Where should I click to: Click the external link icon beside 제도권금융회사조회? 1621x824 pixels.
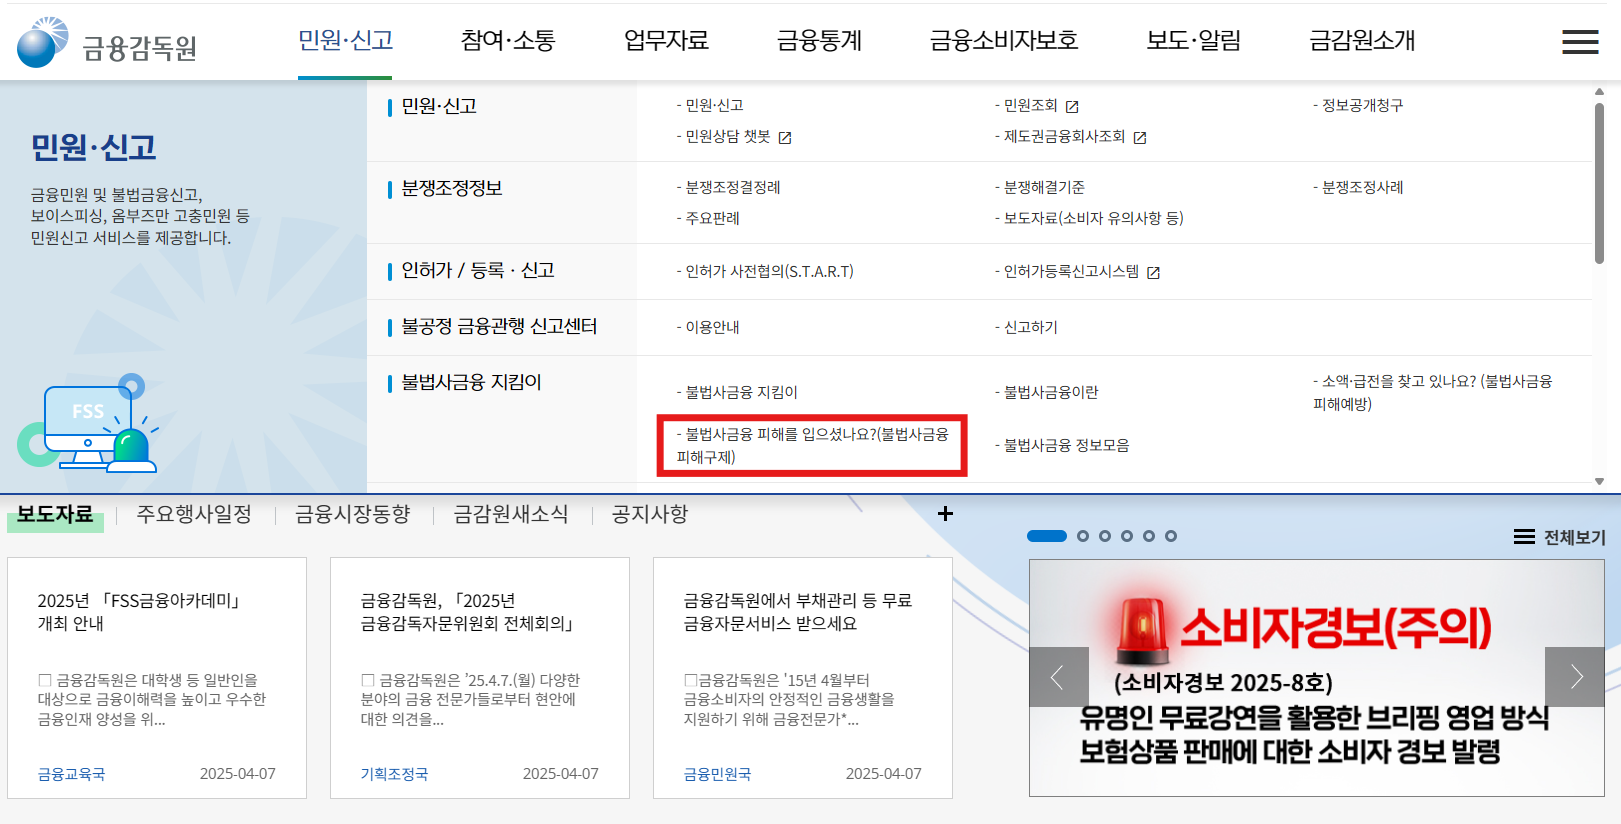[x=1140, y=138]
